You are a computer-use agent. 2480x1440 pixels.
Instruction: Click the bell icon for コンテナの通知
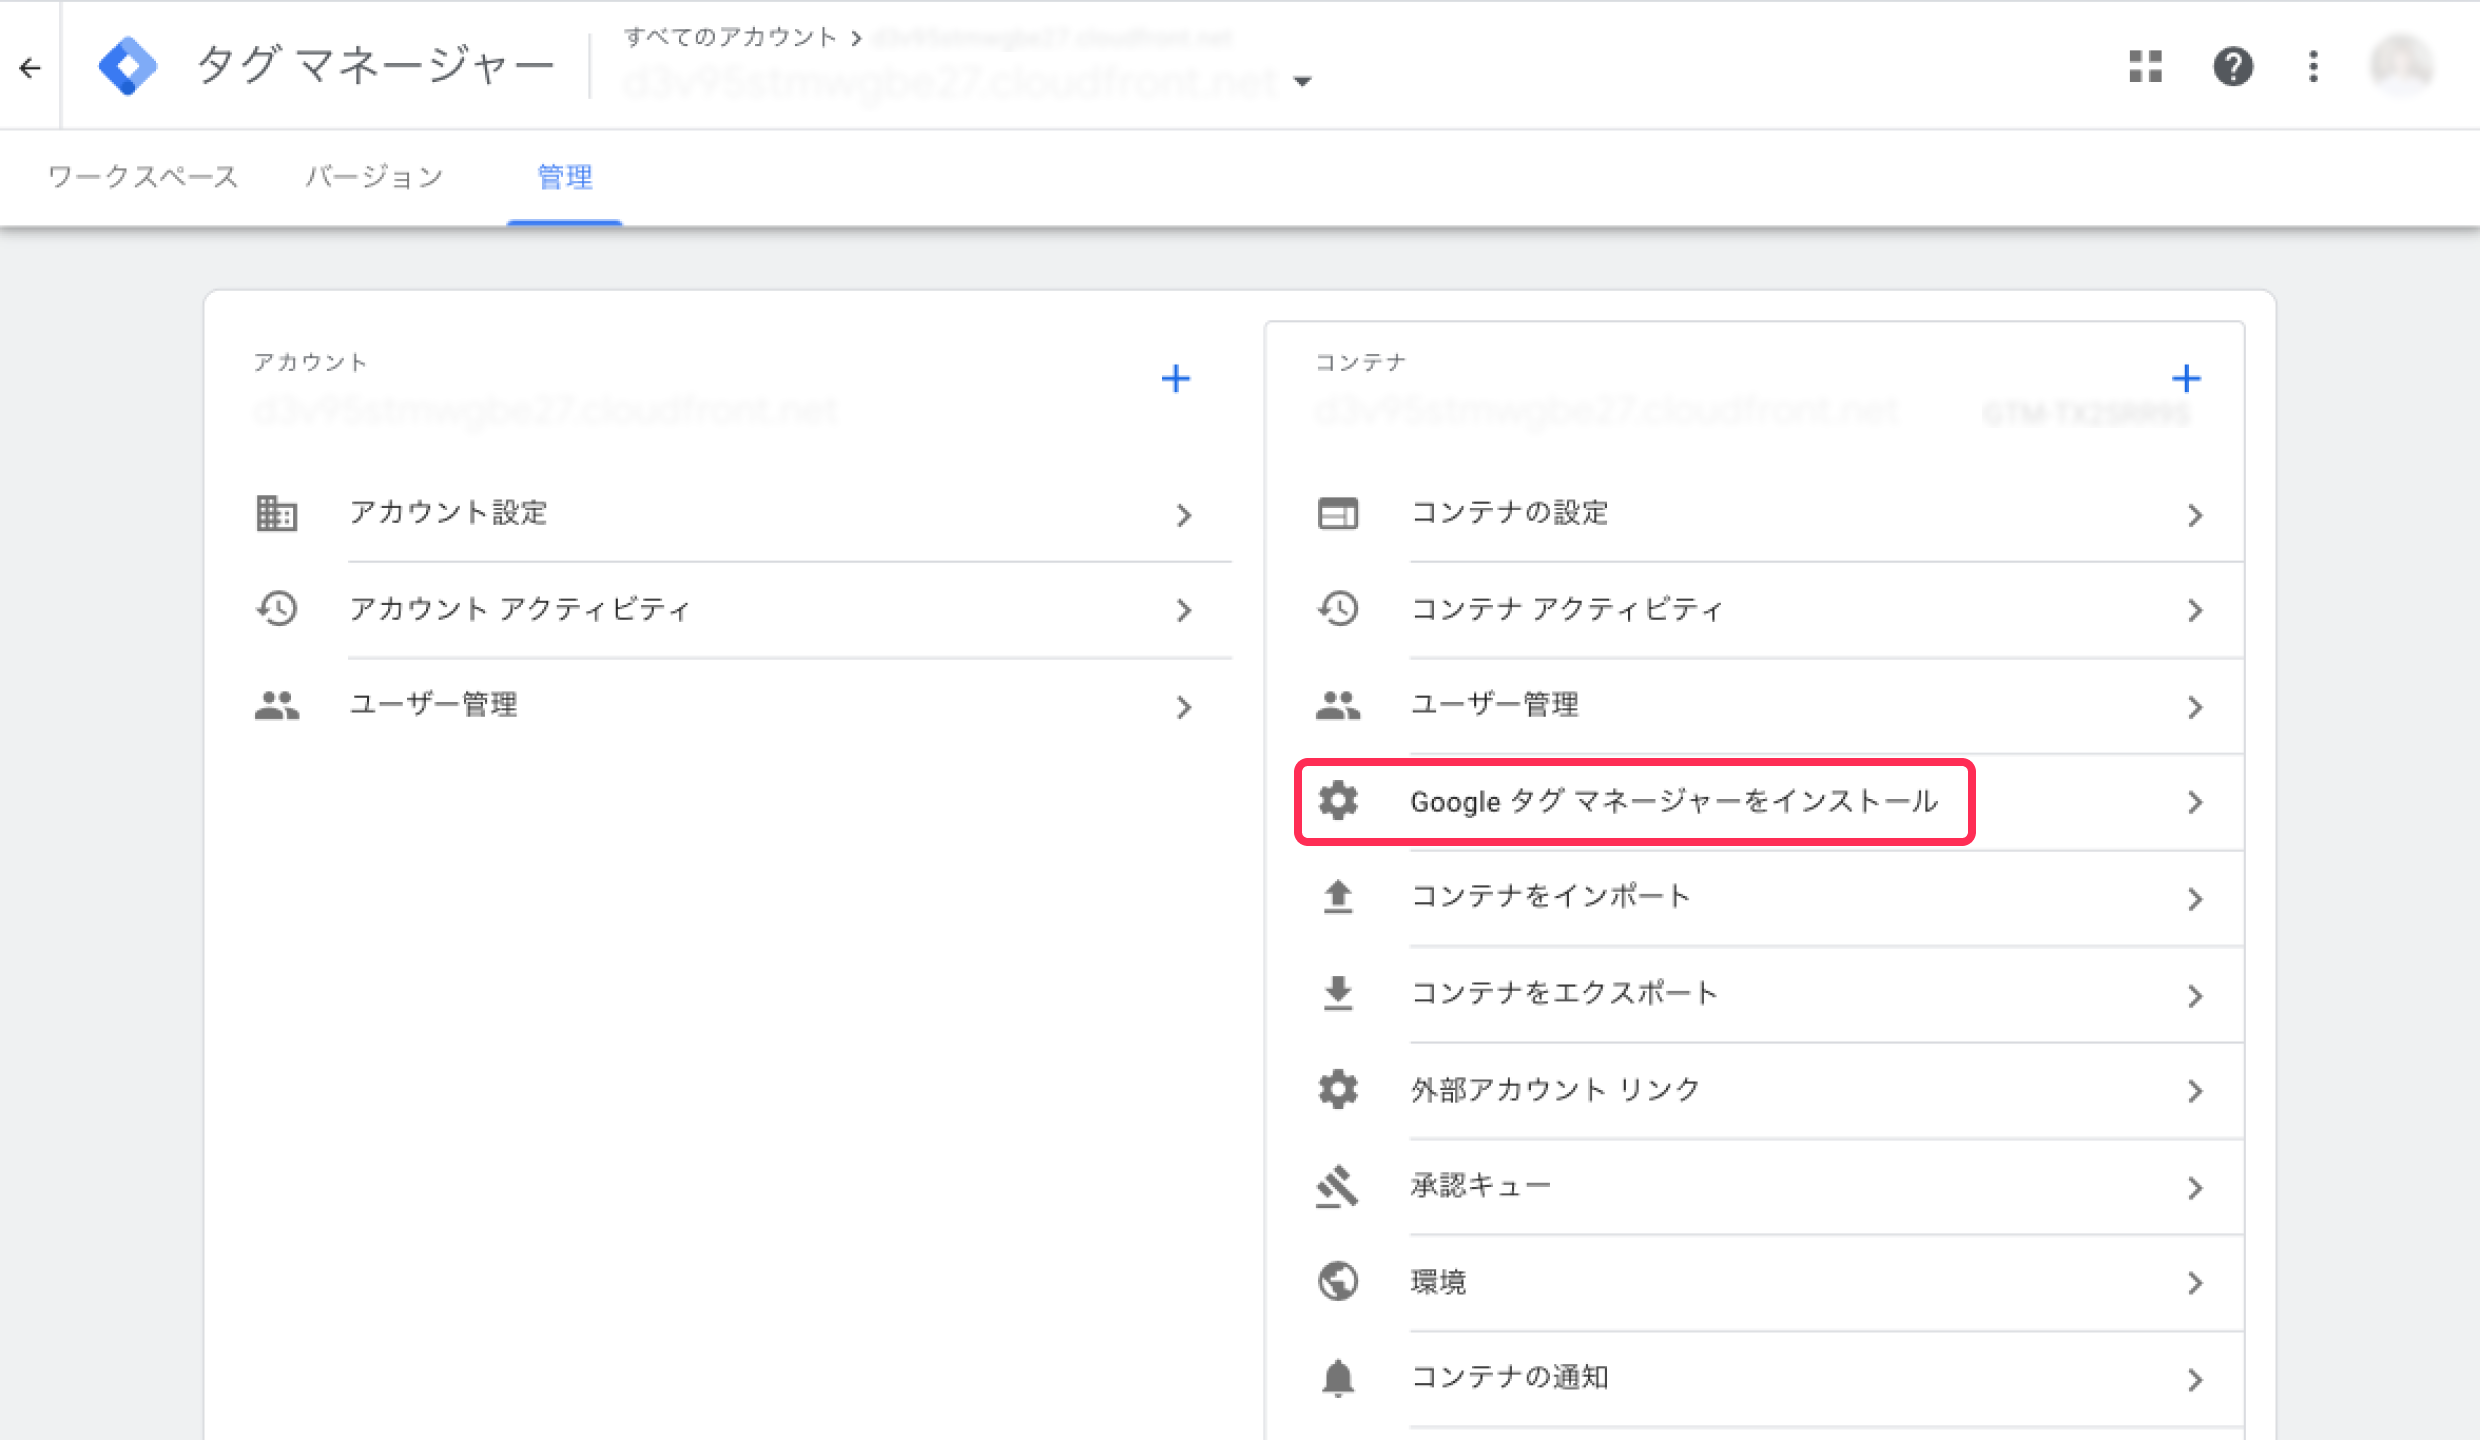coord(1337,1378)
